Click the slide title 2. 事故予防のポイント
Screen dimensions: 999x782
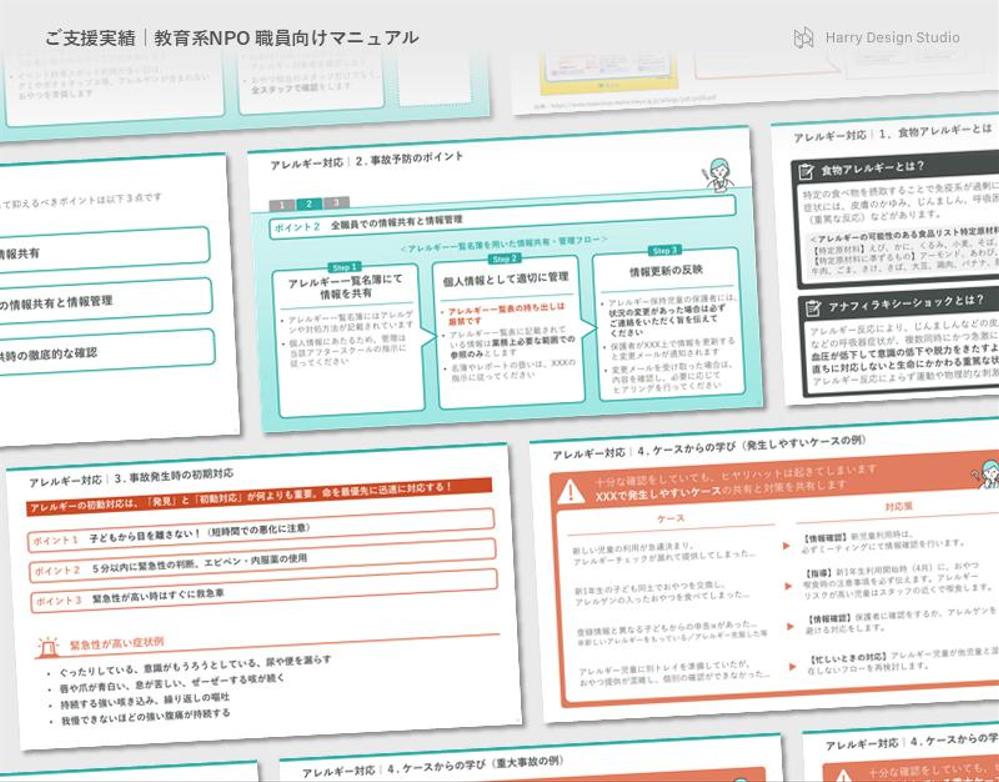tap(409, 159)
